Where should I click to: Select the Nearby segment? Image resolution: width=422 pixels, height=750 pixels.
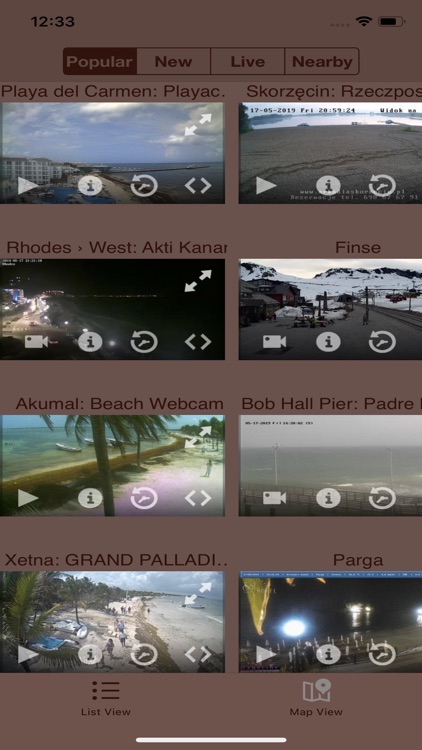(x=322, y=61)
